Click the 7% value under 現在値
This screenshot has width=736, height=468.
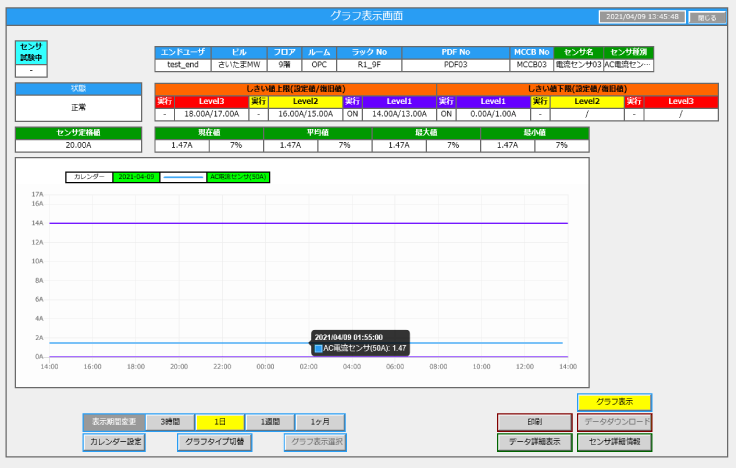tap(236, 146)
